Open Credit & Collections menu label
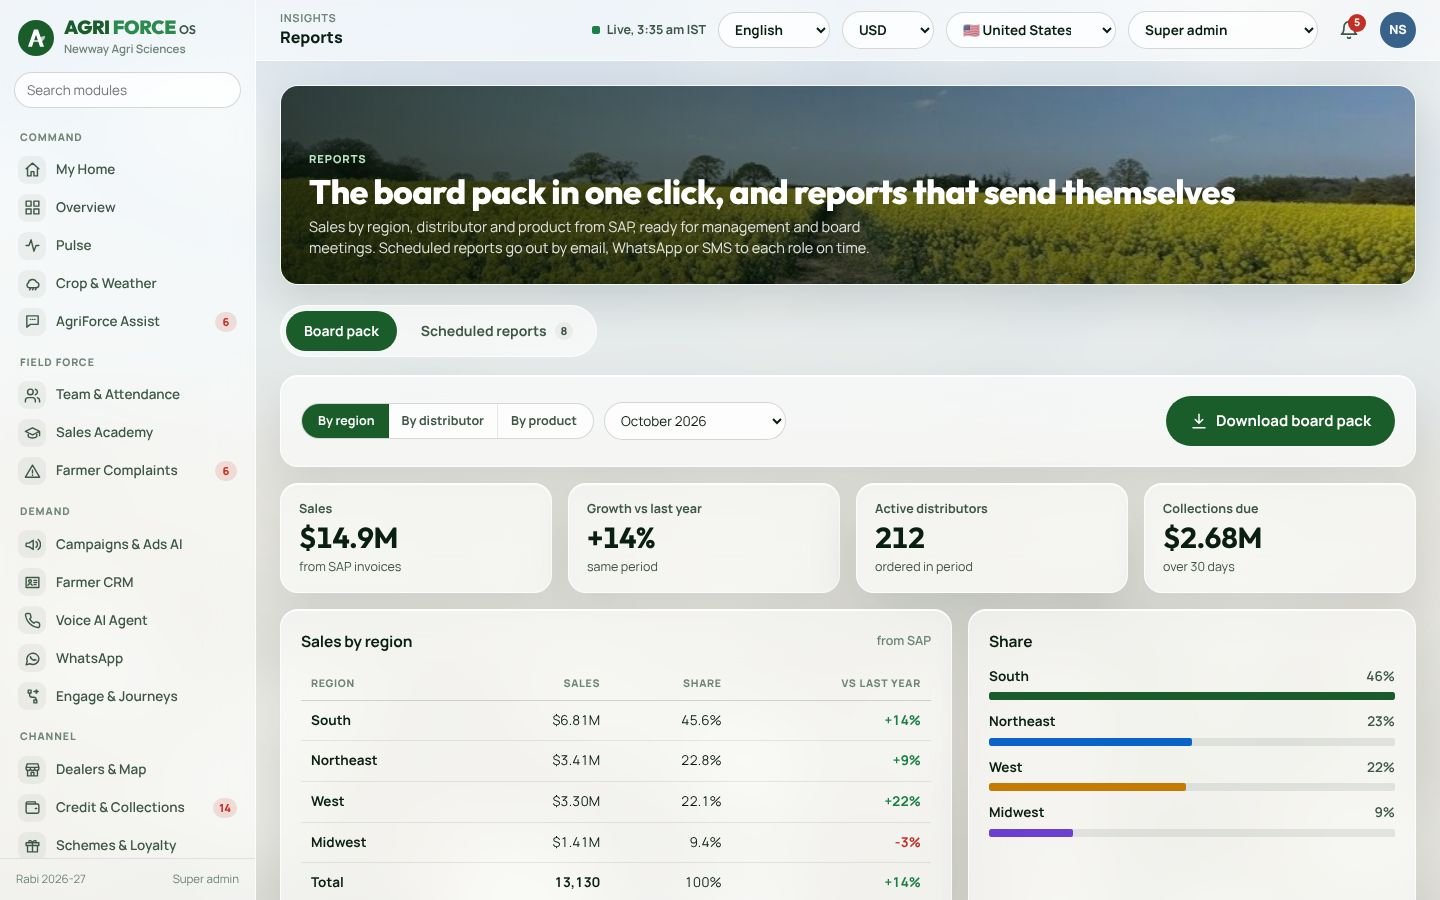 coord(120,808)
